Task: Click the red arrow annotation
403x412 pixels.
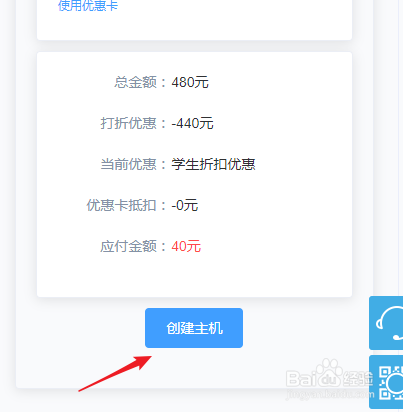Action: click(115, 373)
